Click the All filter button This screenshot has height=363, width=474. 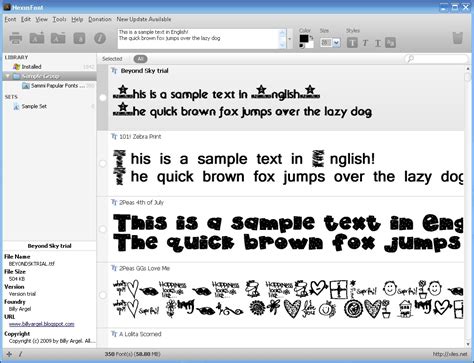(140, 59)
